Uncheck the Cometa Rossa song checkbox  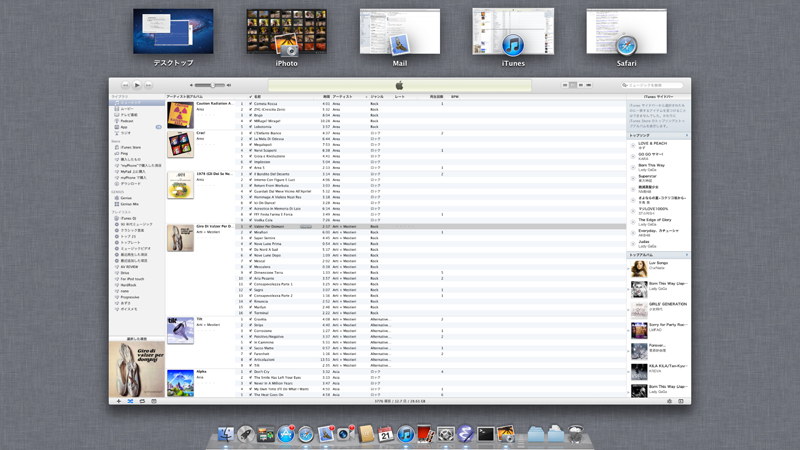coord(250,103)
